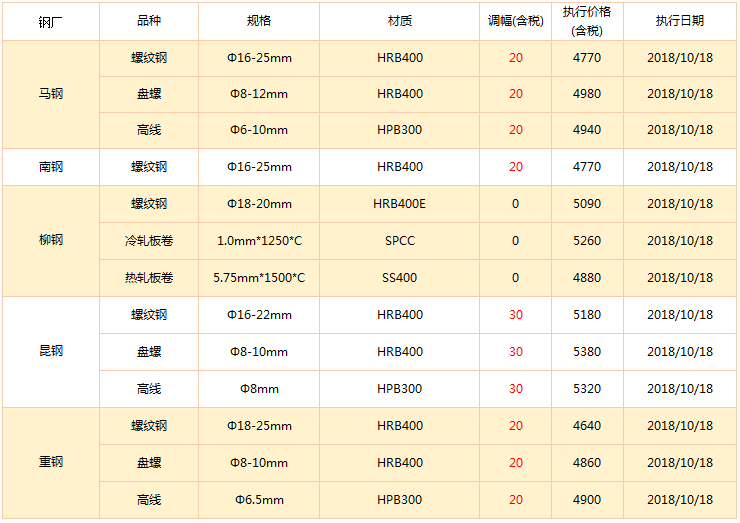The width and height of the screenshot is (740, 523).
Task: Click HPB300 in the Φ6.5mm row
Action: click(399, 500)
